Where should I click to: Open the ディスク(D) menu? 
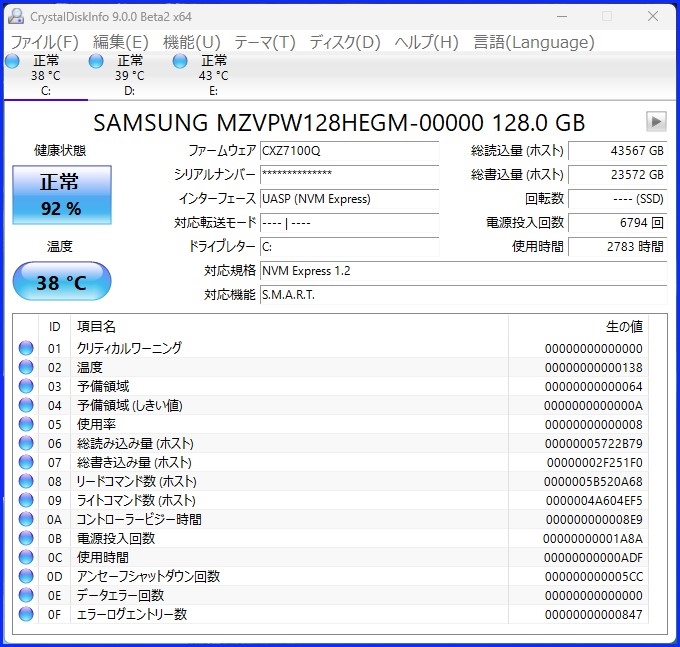[345, 42]
